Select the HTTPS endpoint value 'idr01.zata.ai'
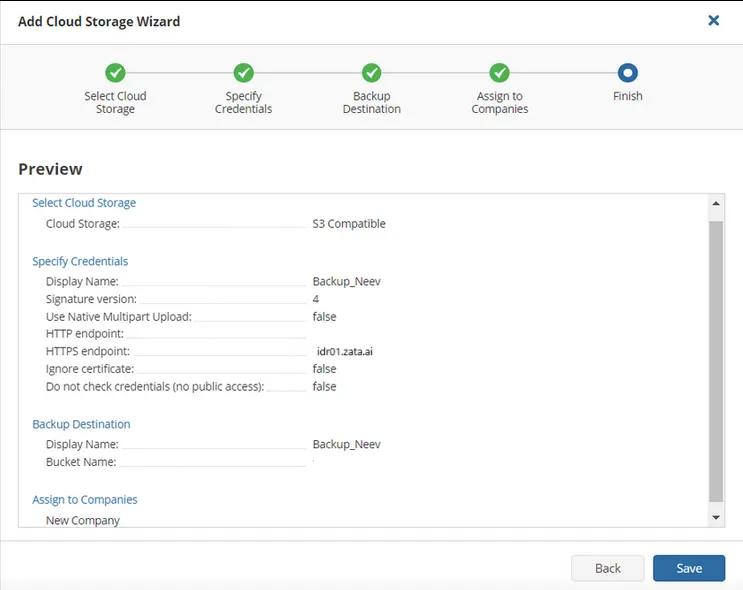The height and width of the screenshot is (590, 743). tap(345, 352)
